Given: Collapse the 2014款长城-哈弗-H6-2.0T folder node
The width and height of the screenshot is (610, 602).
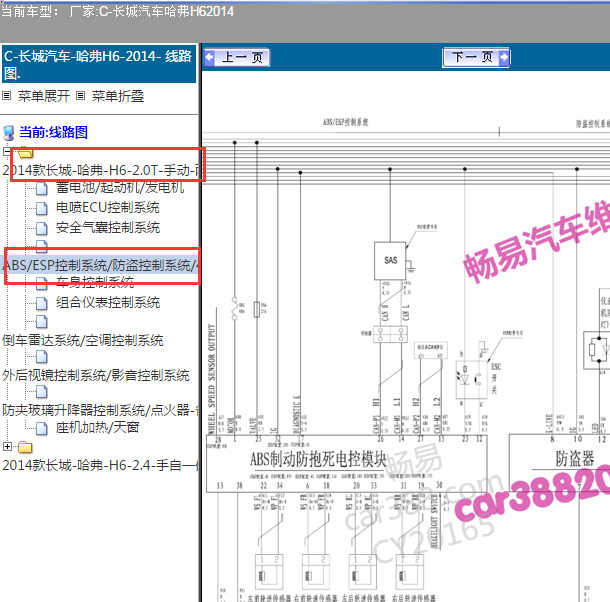Looking at the screenshot, I should coord(7,151).
